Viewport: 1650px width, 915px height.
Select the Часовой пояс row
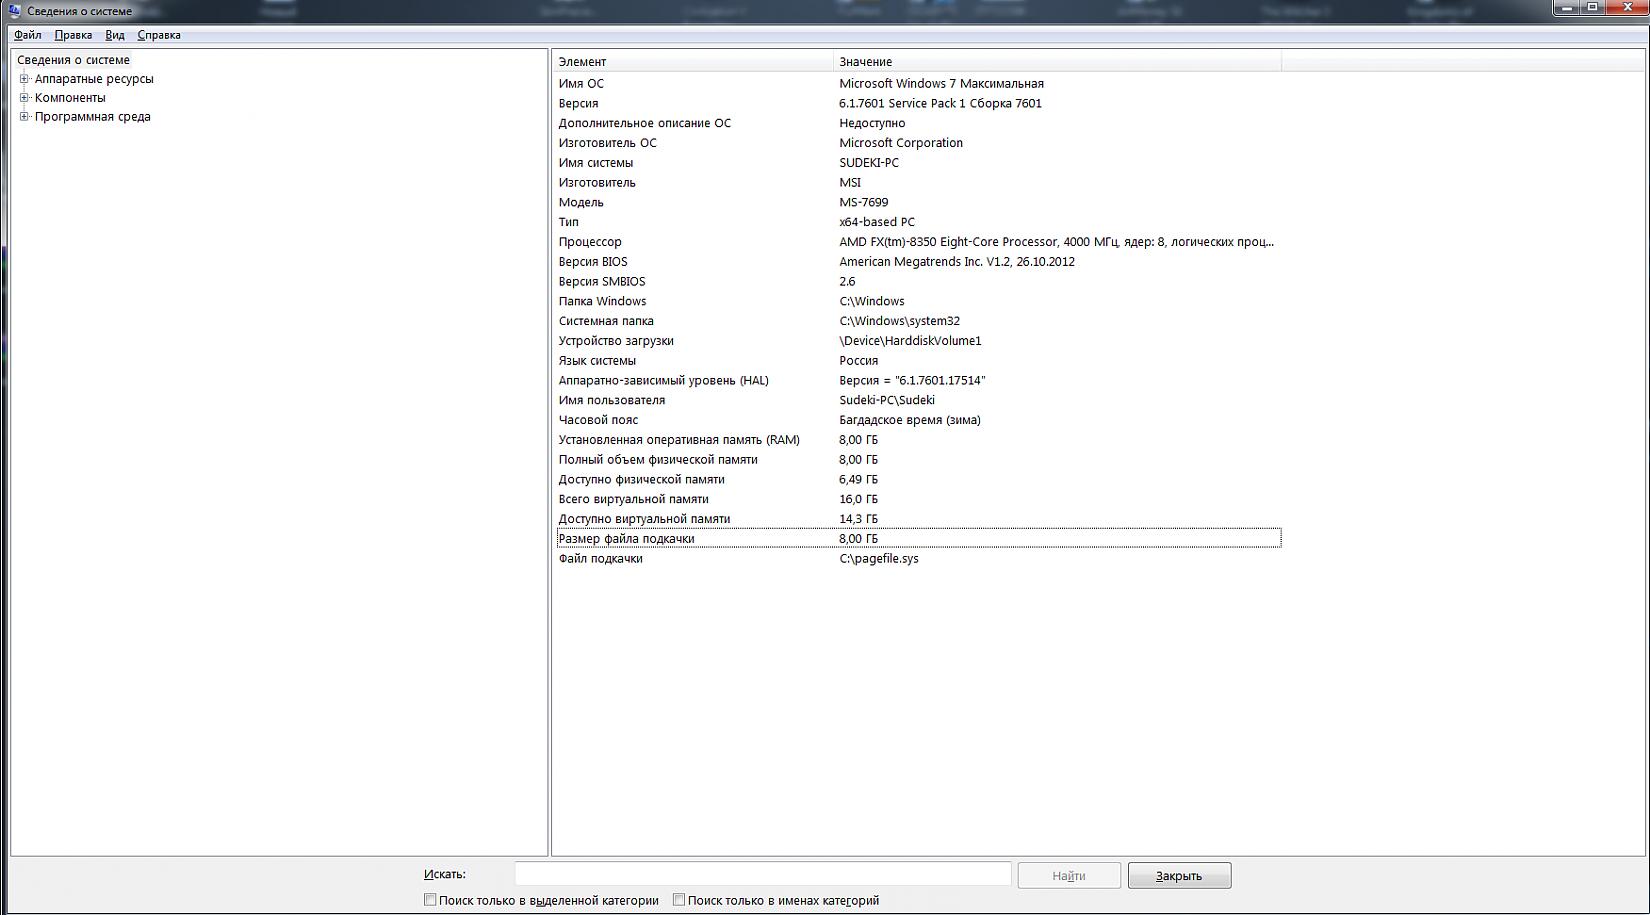pos(918,420)
